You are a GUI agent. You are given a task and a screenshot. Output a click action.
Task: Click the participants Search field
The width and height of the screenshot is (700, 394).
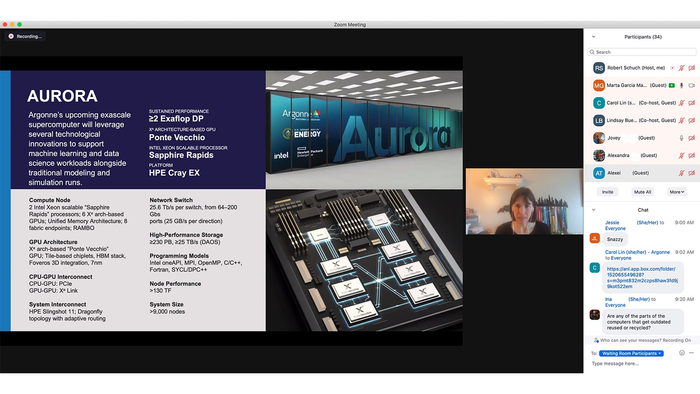(x=642, y=52)
